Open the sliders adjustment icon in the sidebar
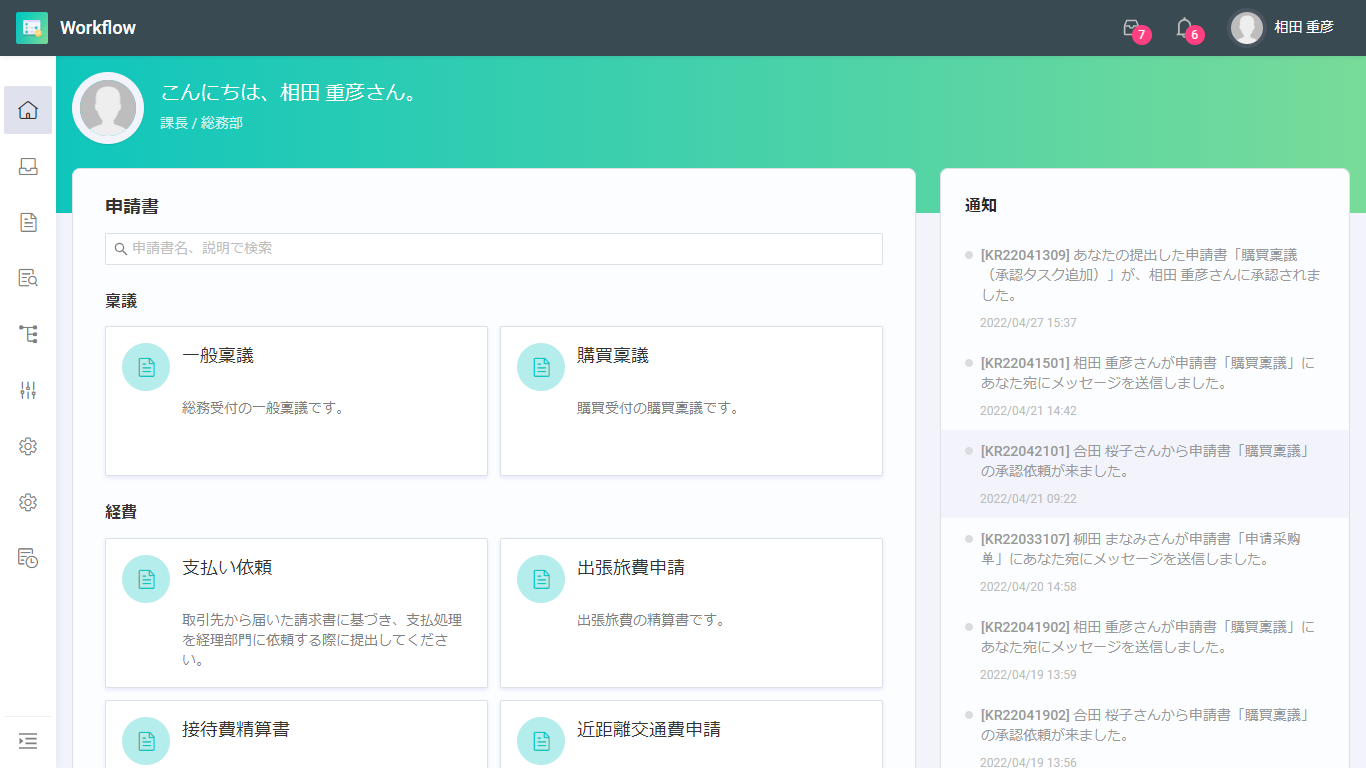This screenshot has height=768, width=1366. coord(28,390)
